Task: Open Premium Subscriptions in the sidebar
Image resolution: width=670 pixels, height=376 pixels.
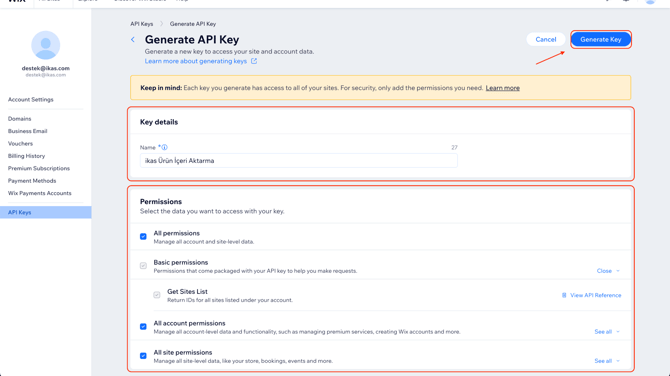Action: [x=39, y=168]
